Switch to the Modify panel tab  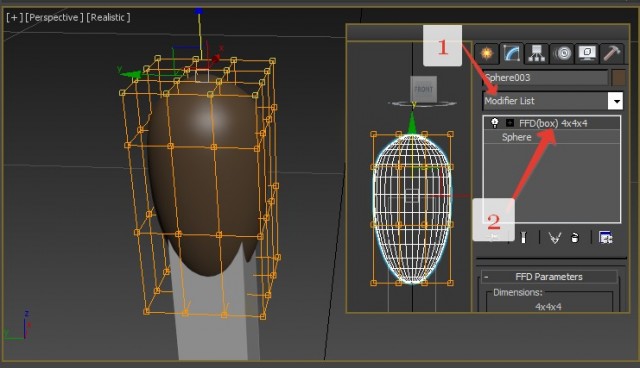(511, 53)
